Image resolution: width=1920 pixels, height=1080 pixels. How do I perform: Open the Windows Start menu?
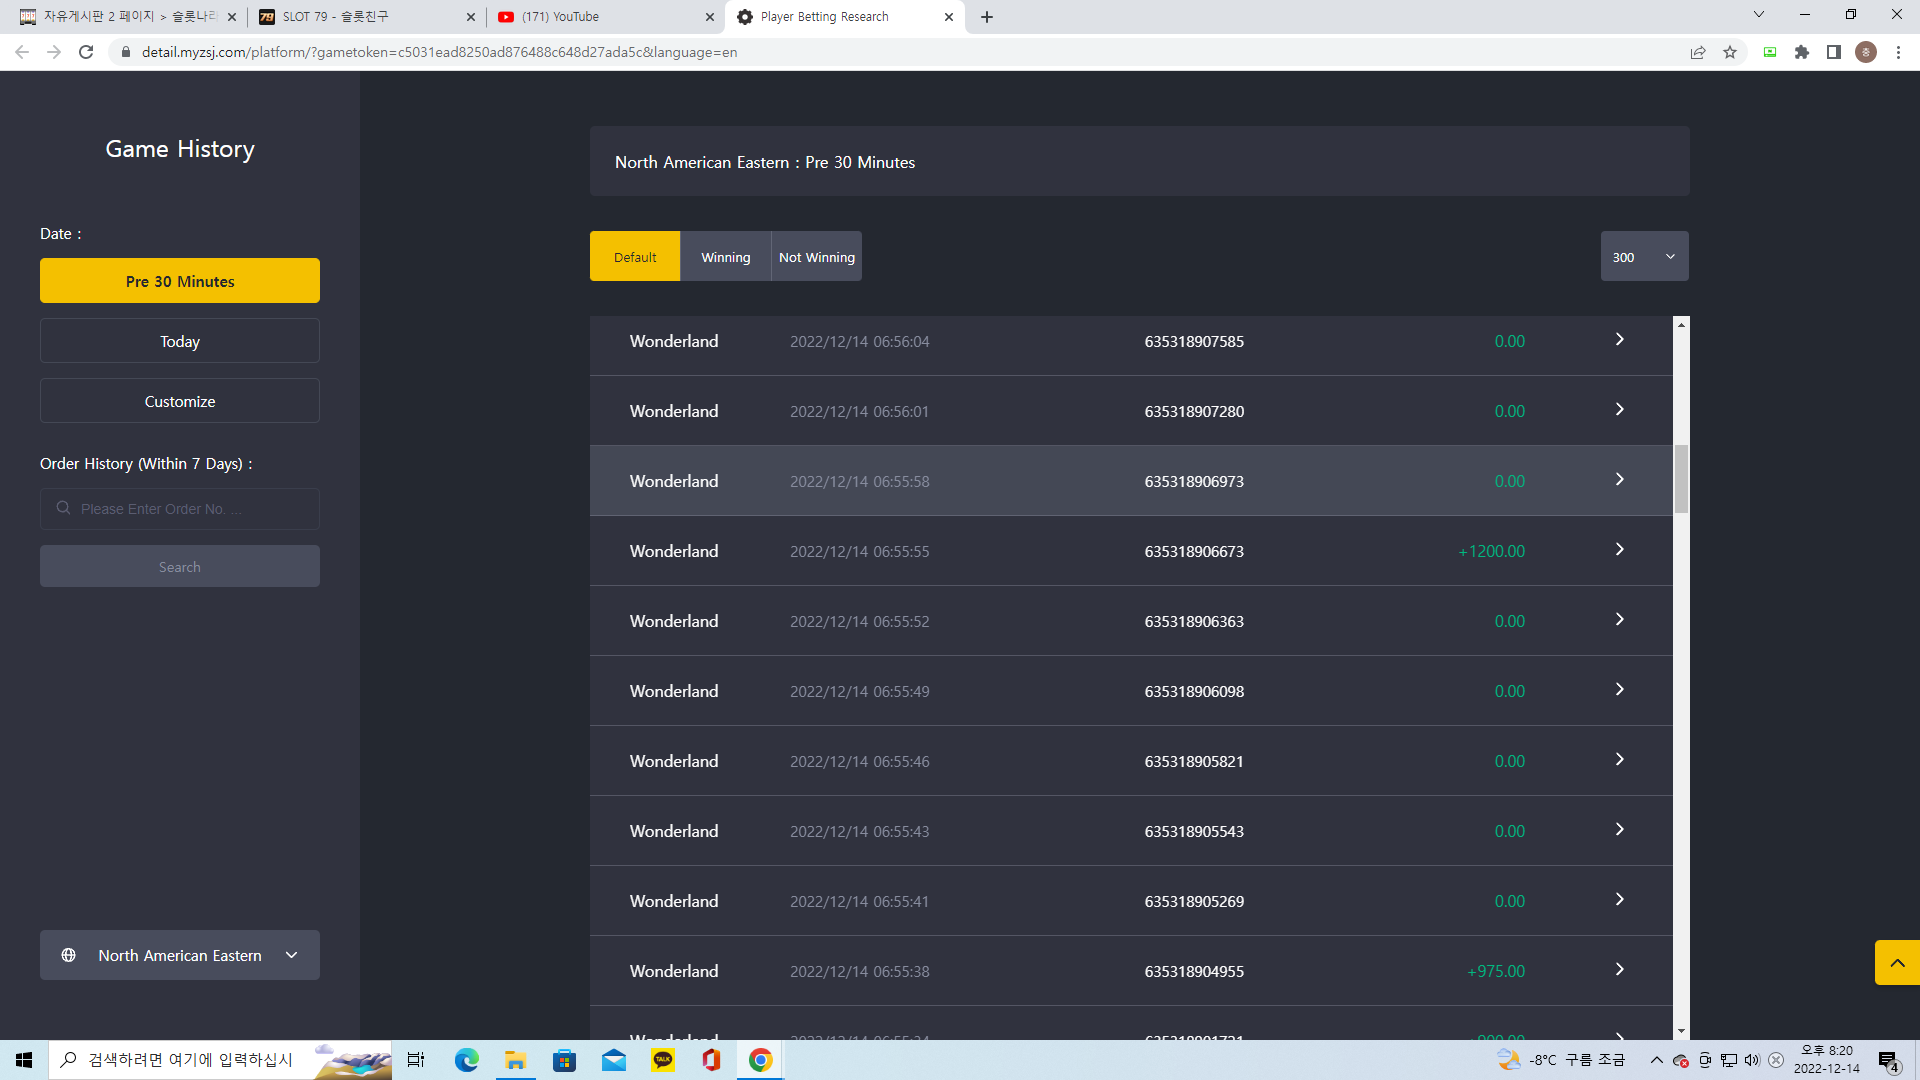tap(24, 1060)
